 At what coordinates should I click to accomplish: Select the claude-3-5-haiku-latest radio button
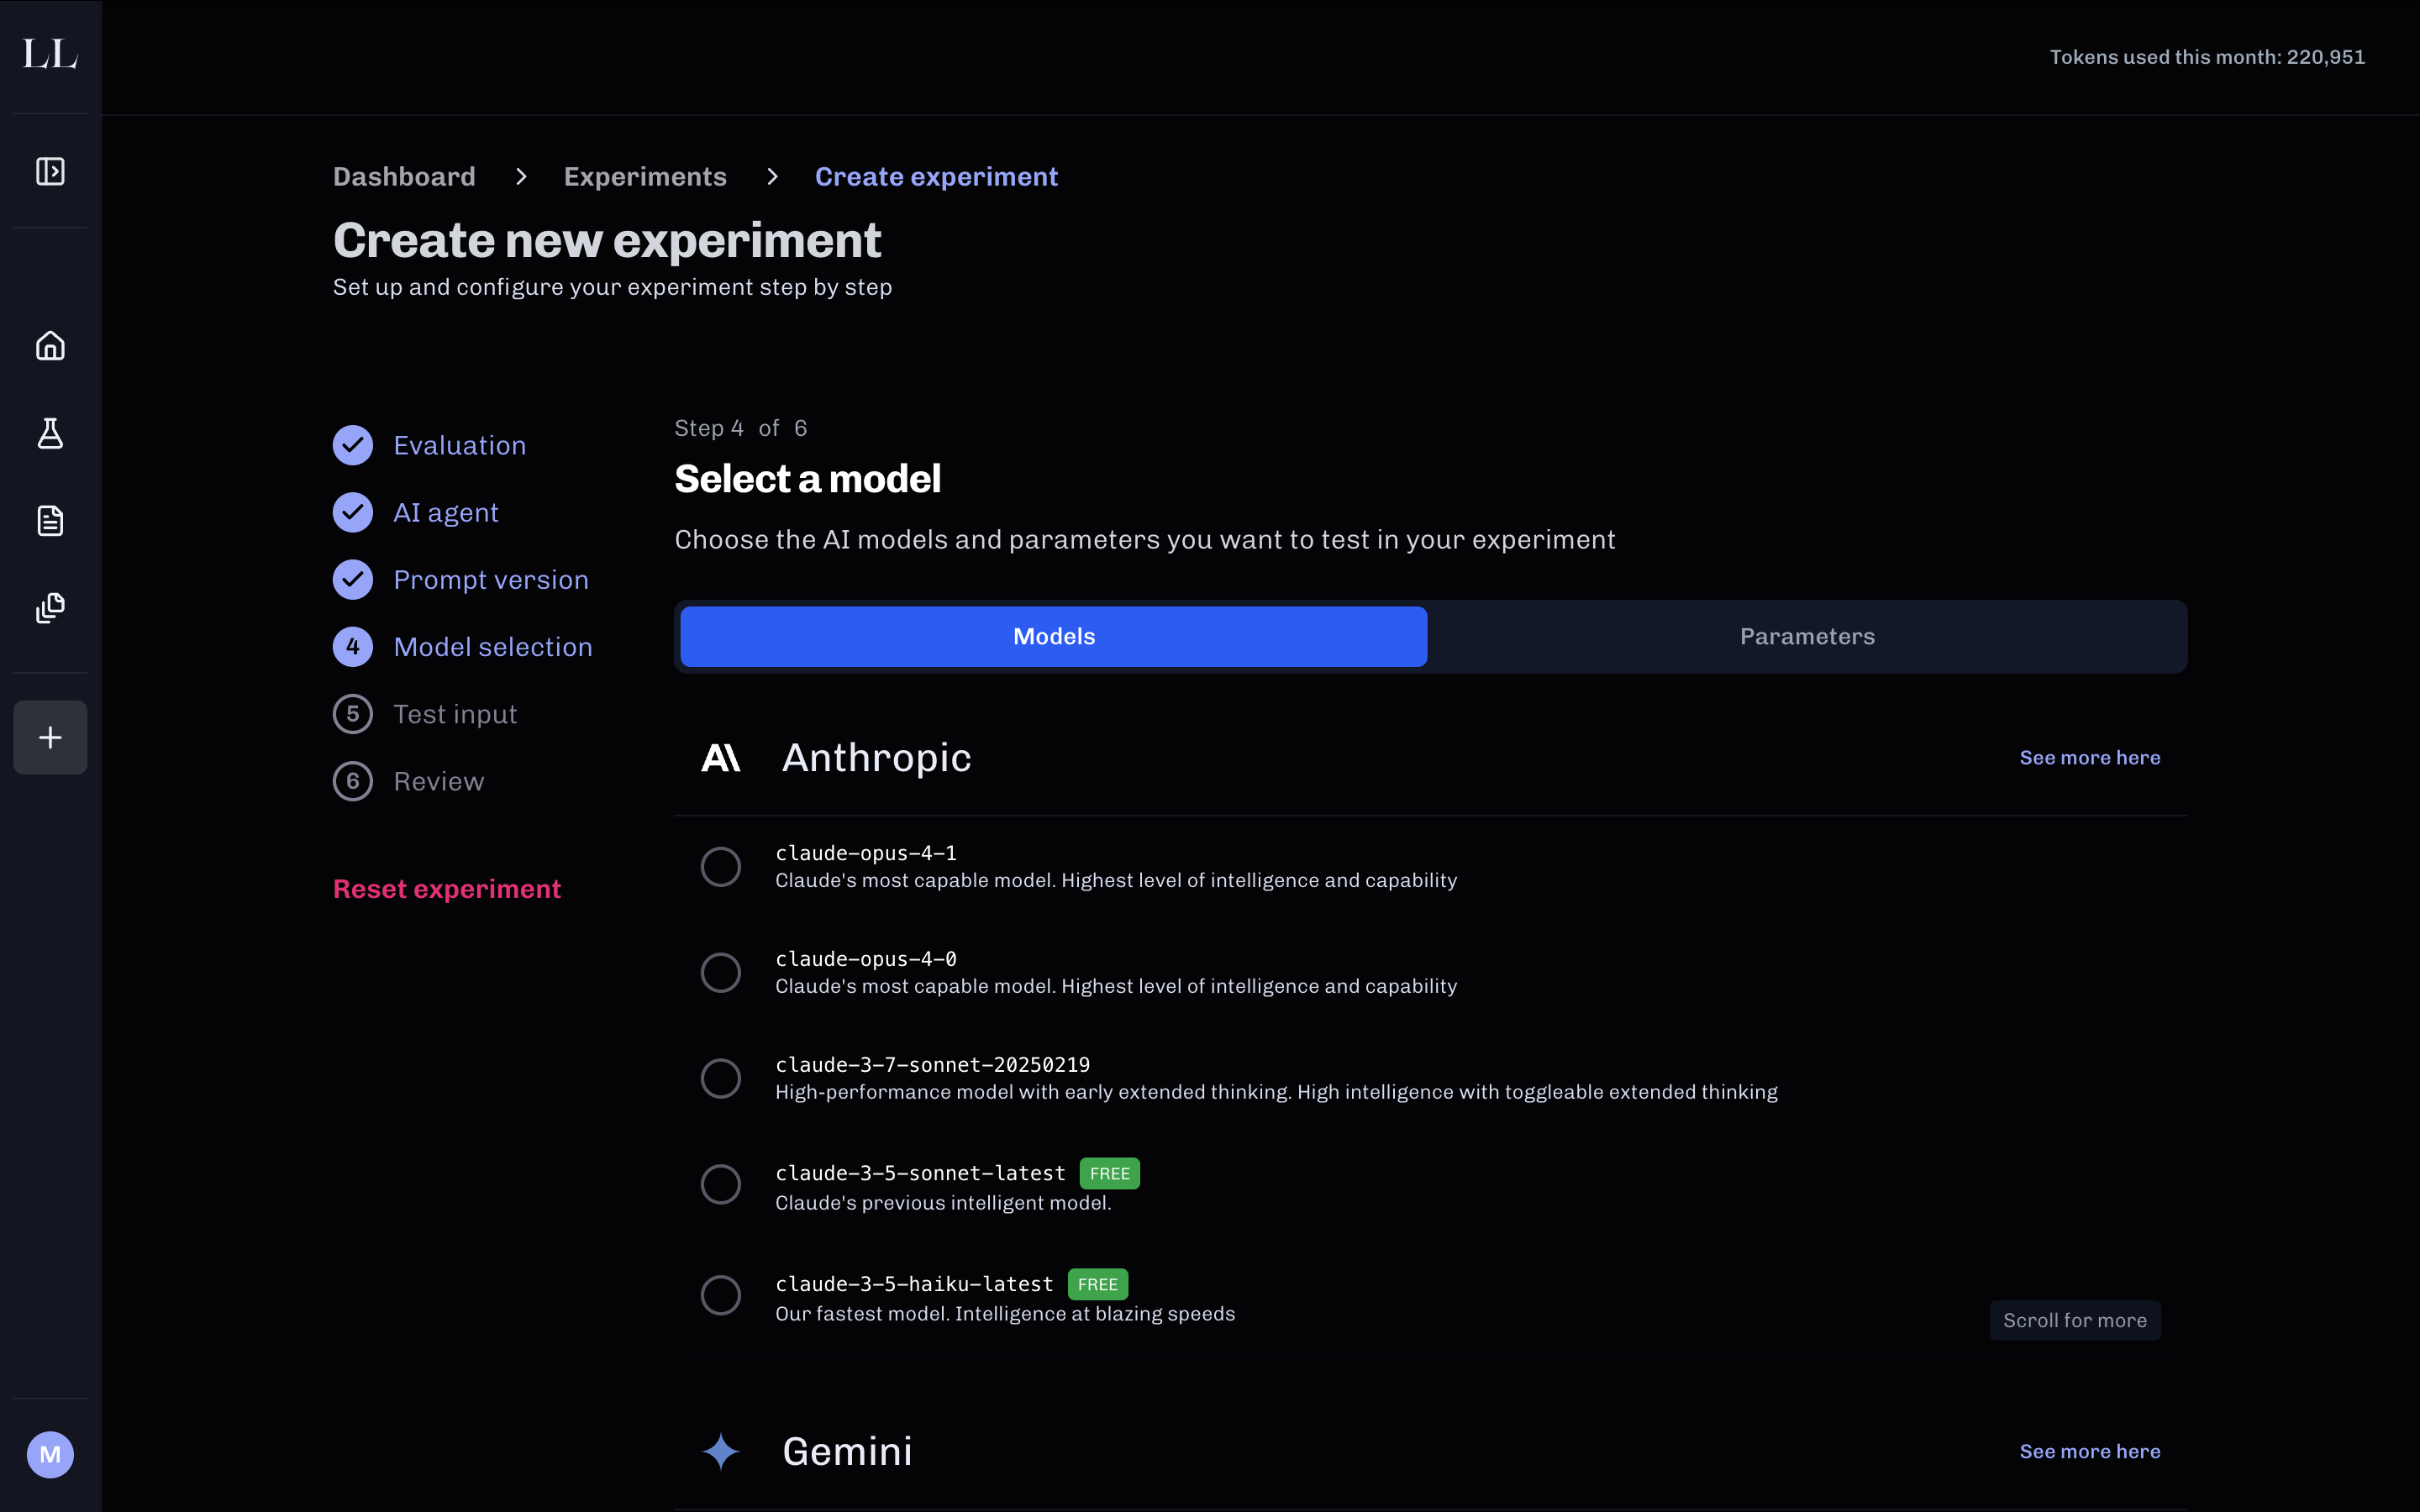[720, 1295]
